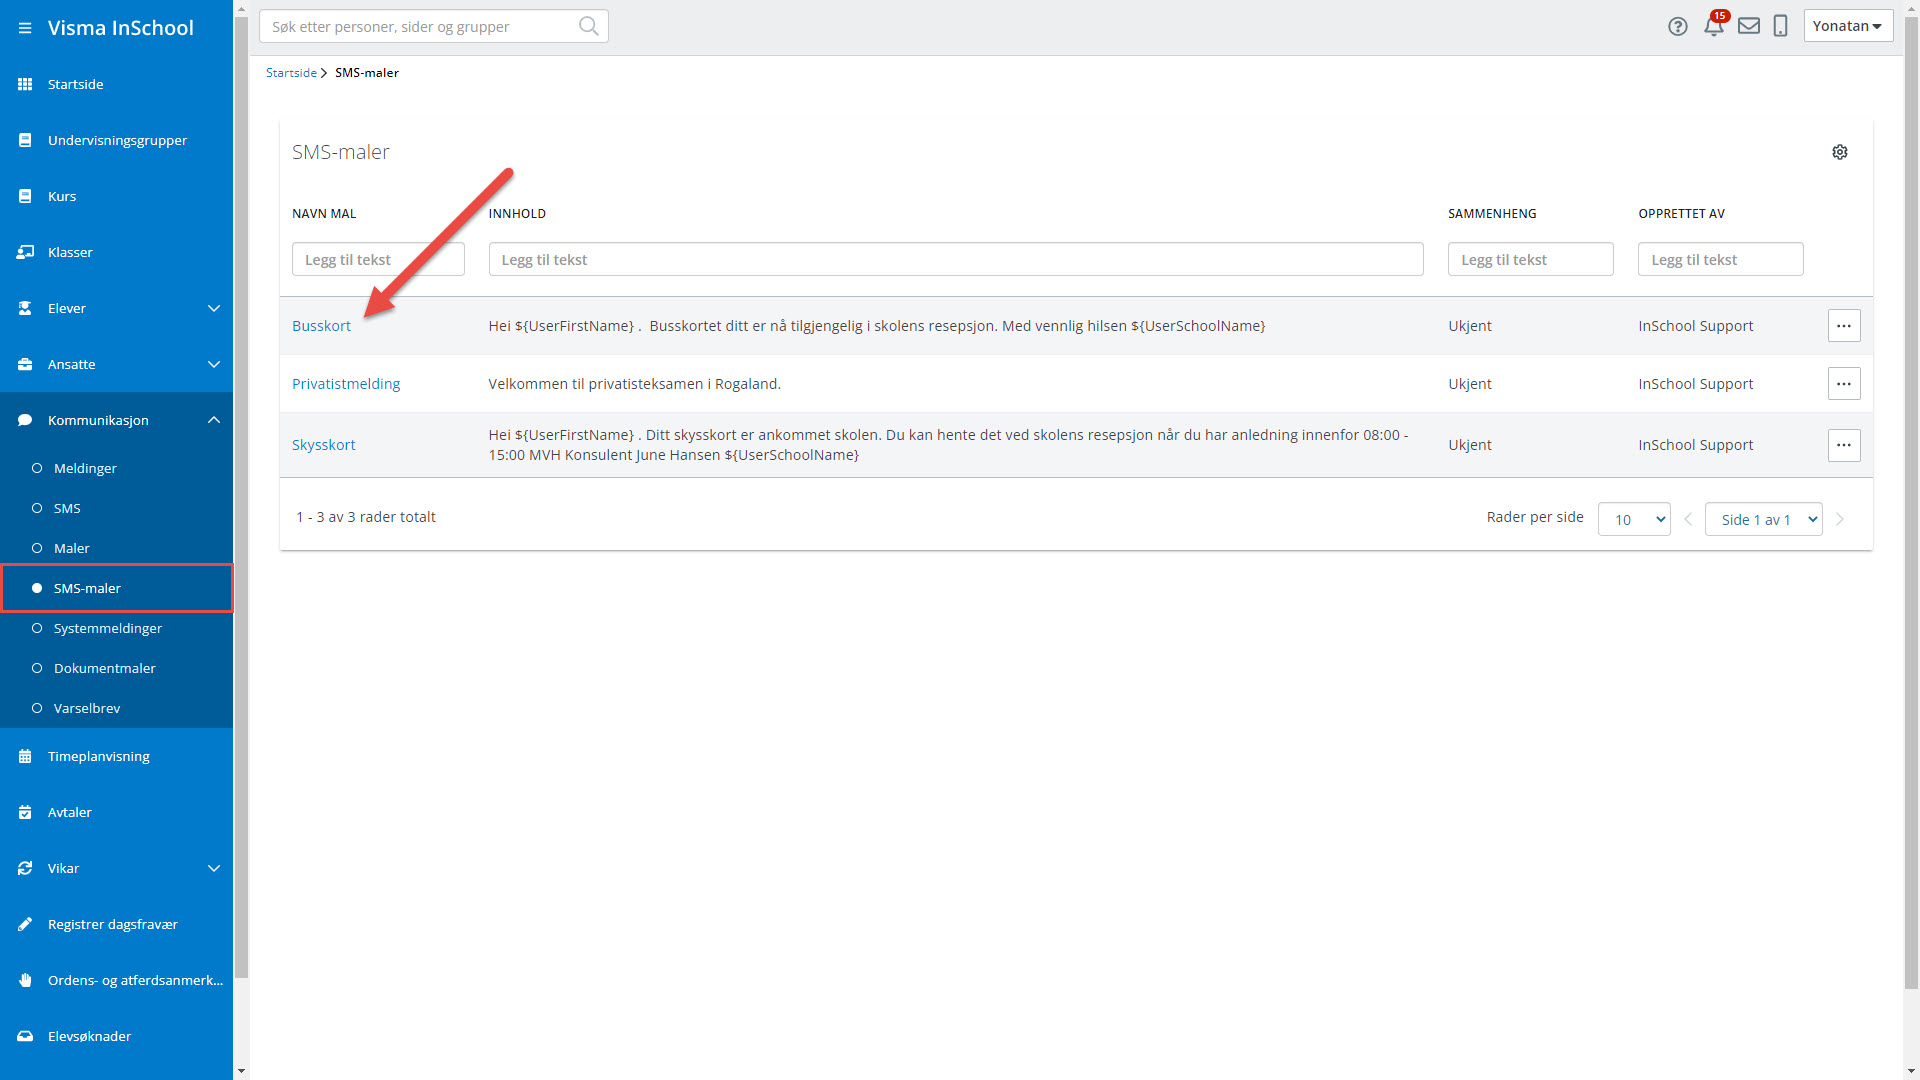
Task: Open the mail envelope icon
Action: click(1749, 26)
